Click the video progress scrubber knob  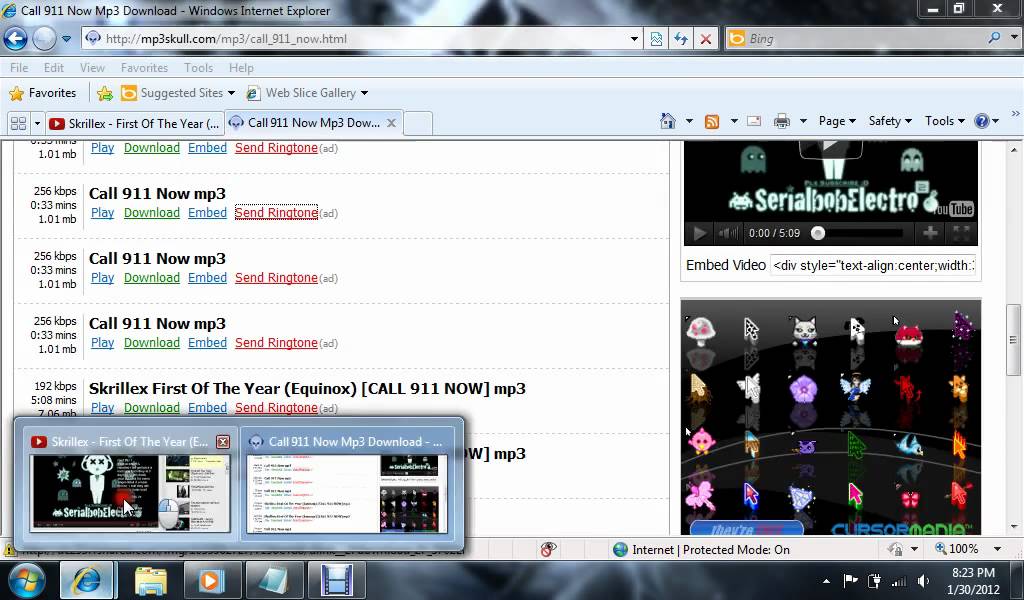818,233
